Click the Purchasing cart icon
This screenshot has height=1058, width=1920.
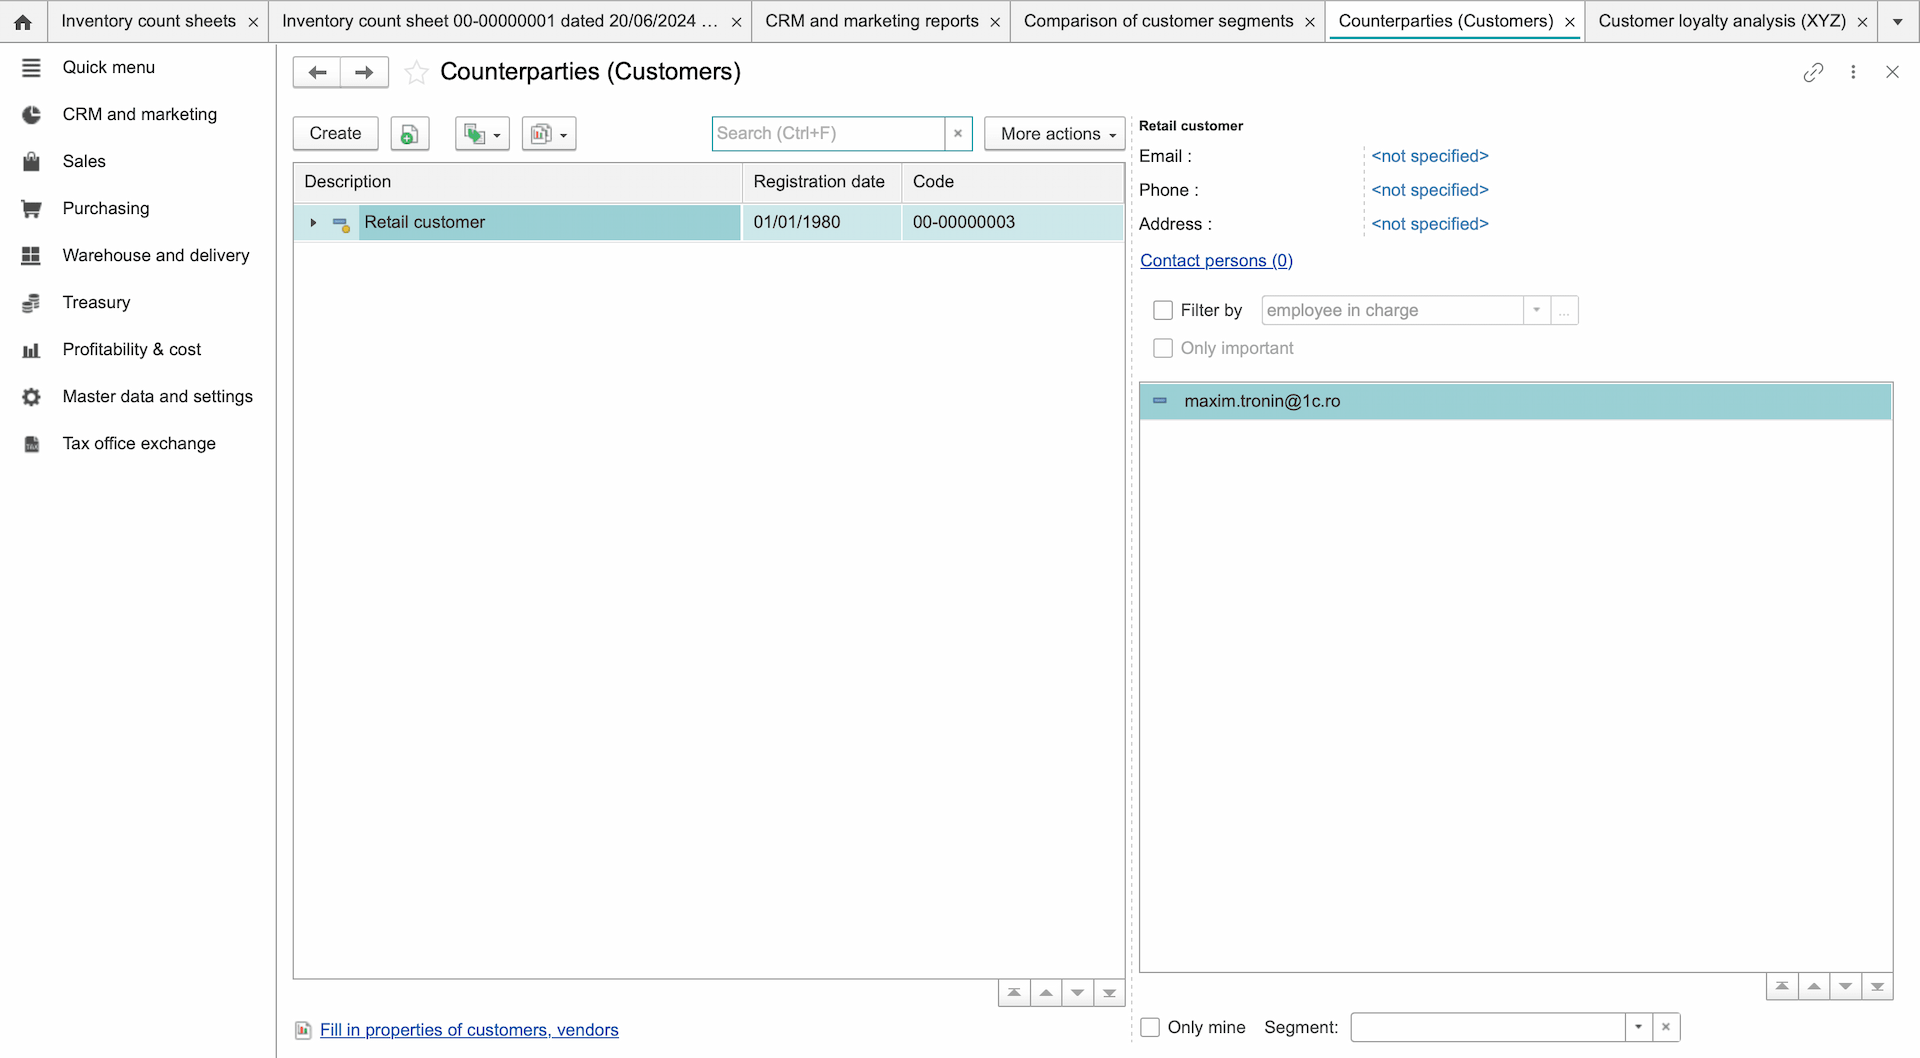[31, 208]
